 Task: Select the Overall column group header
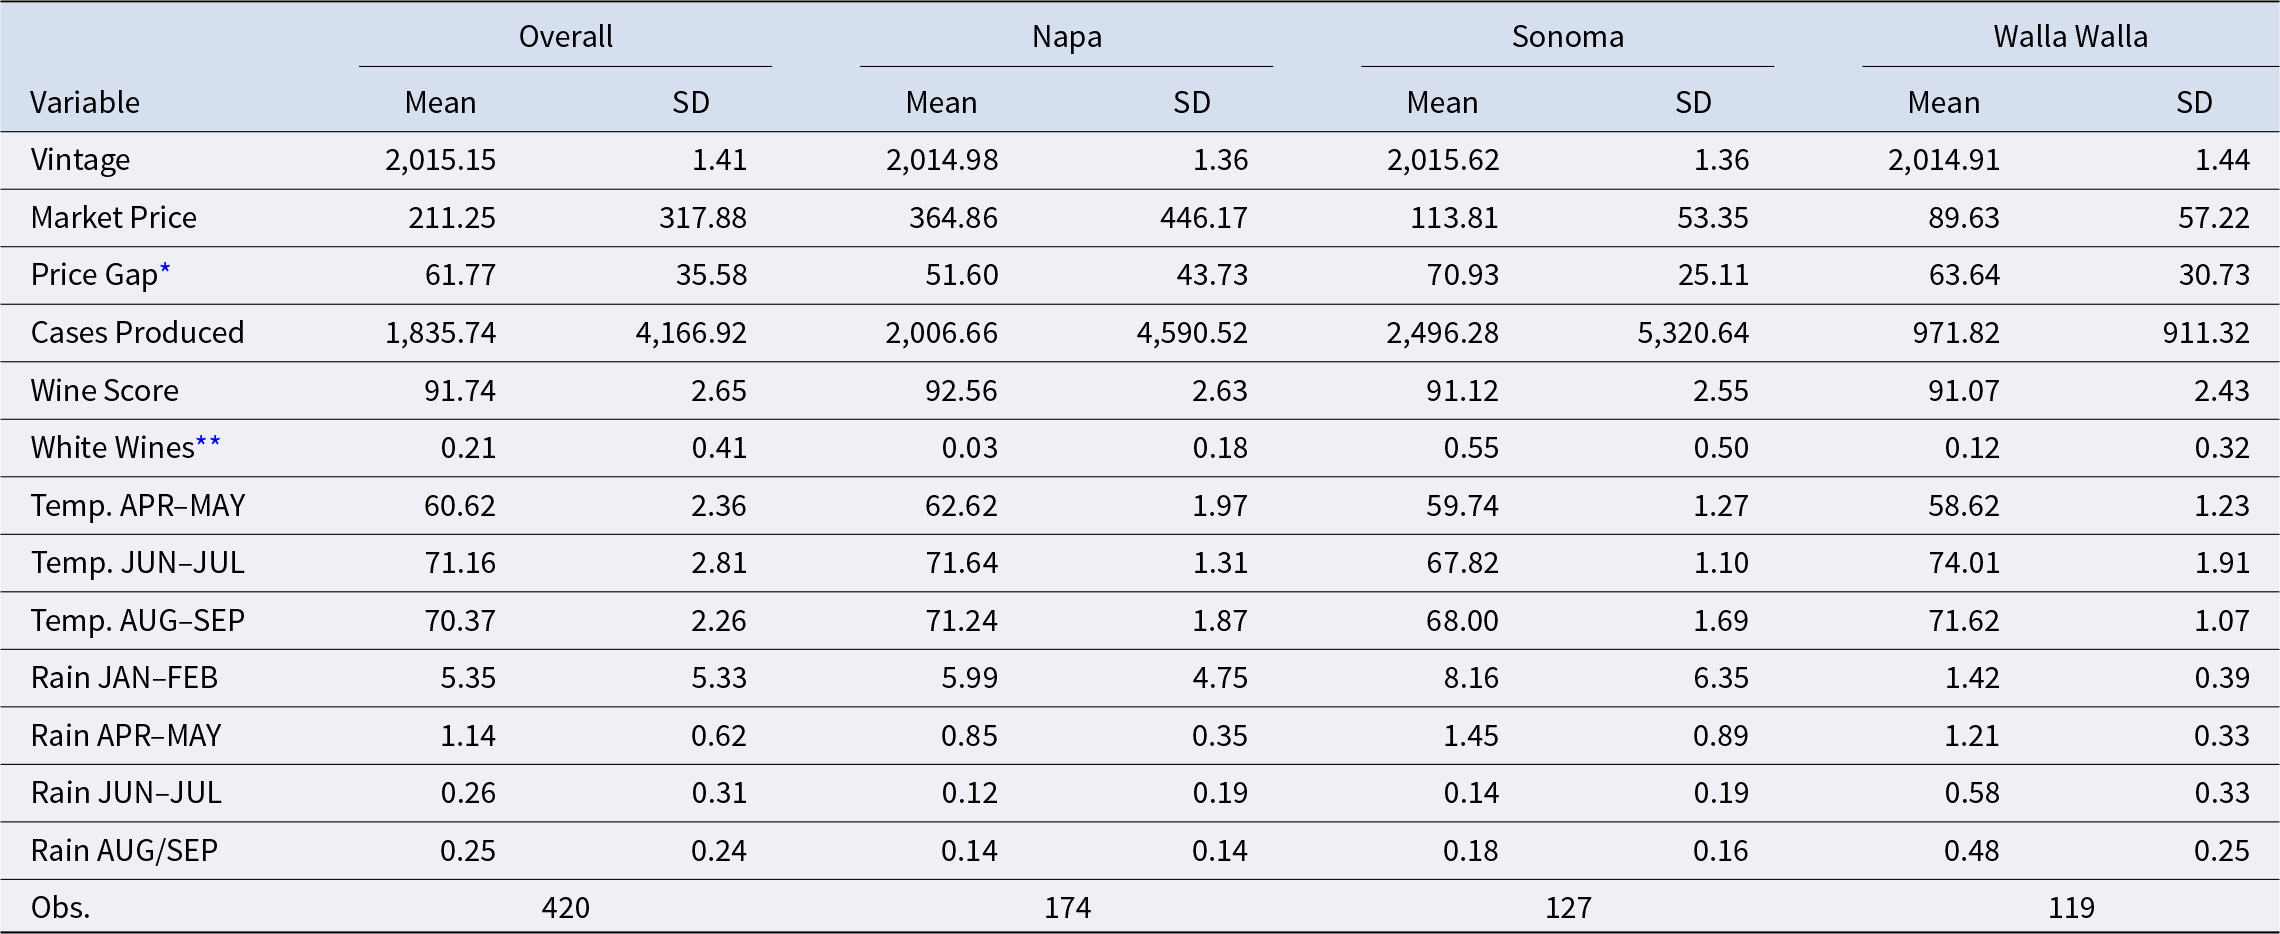pos(565,37)
